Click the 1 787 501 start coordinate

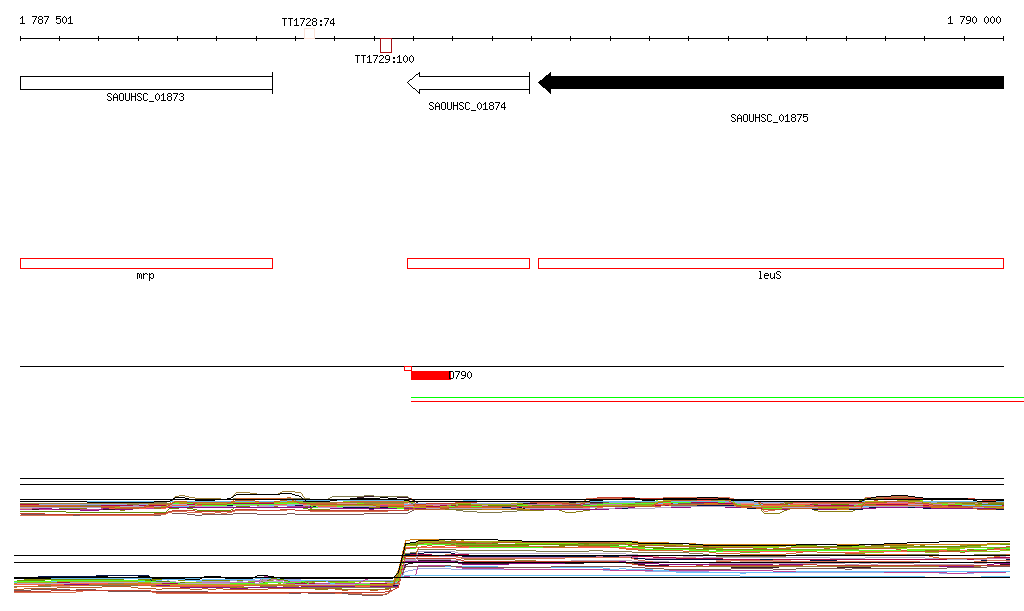[x=46, y=20]
